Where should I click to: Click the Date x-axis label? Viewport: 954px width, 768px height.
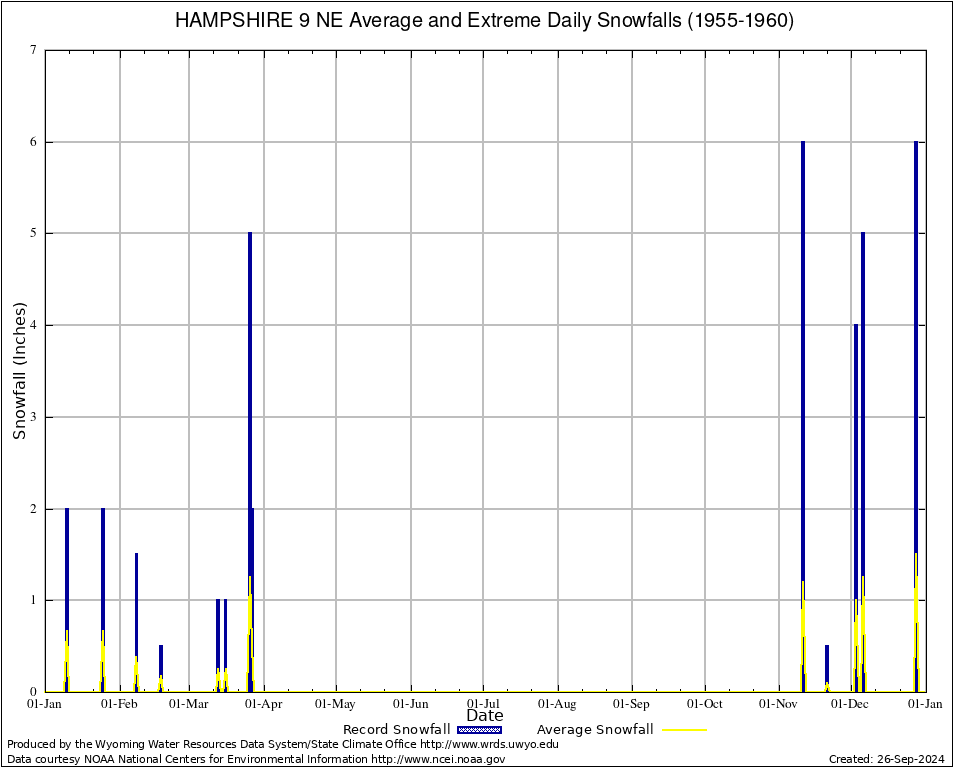point(485,715)
